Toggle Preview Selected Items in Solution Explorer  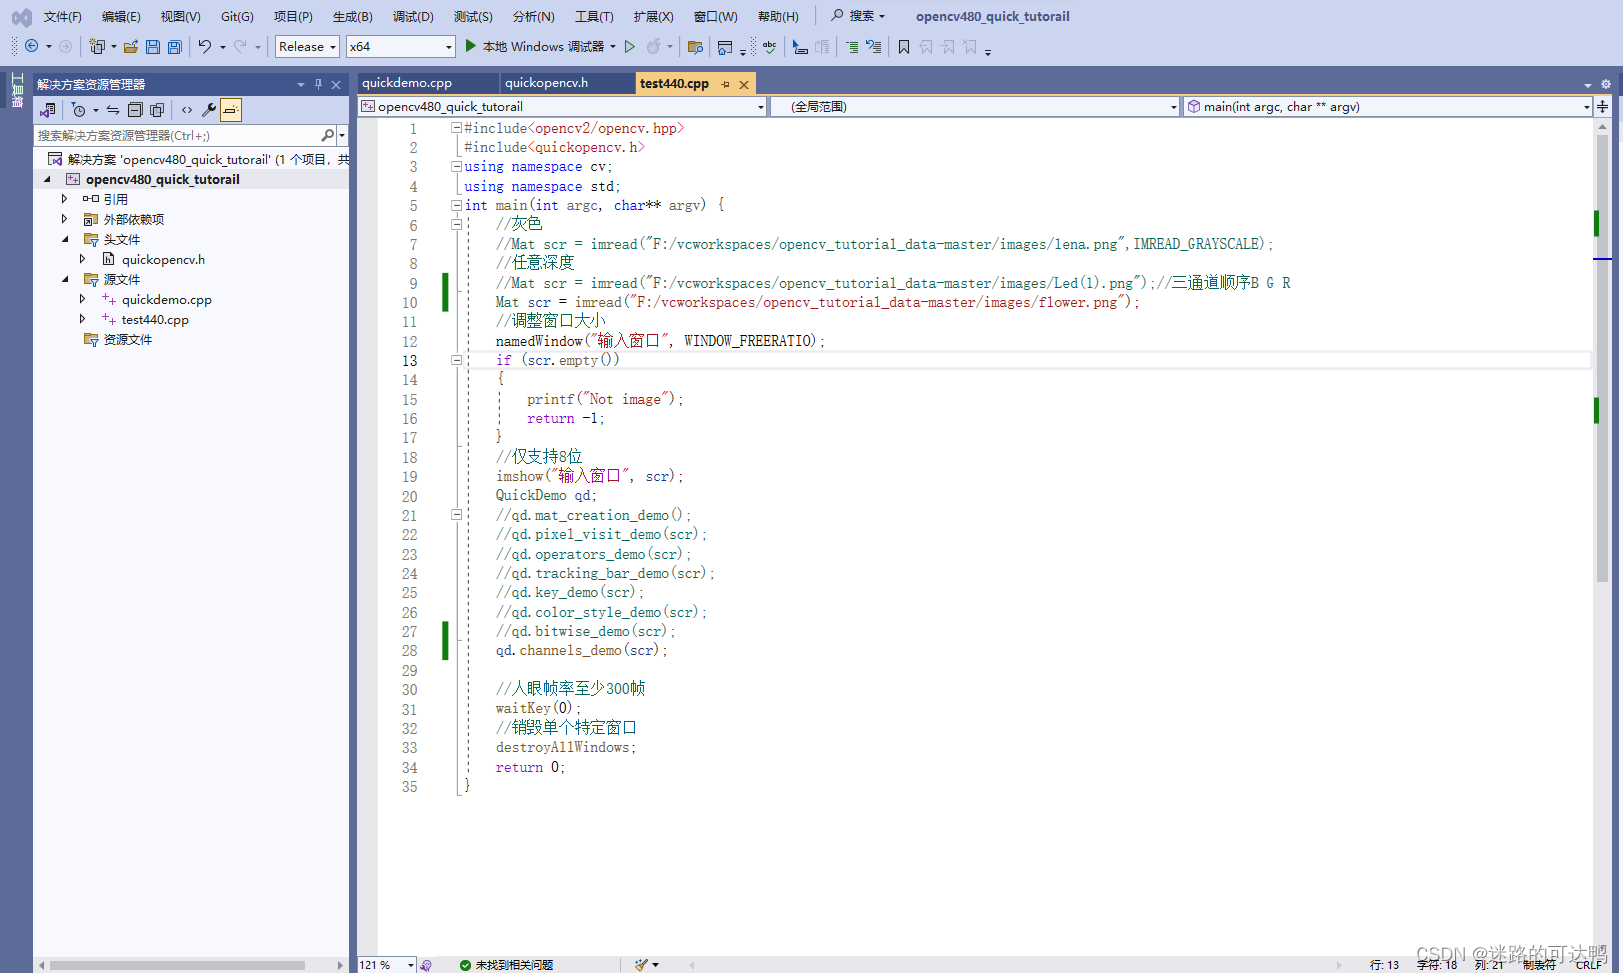click(x=231, y=110)
